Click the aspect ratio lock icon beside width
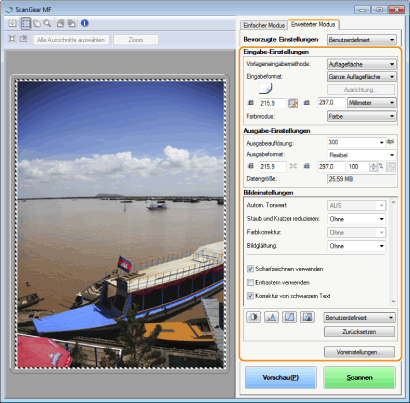 click(x=293, y=103)
